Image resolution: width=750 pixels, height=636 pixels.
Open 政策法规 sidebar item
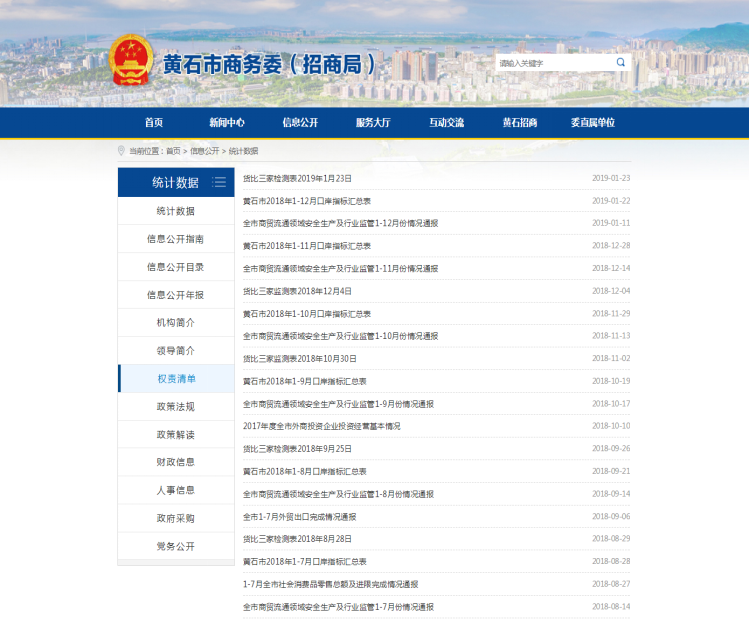click(175, 407)
